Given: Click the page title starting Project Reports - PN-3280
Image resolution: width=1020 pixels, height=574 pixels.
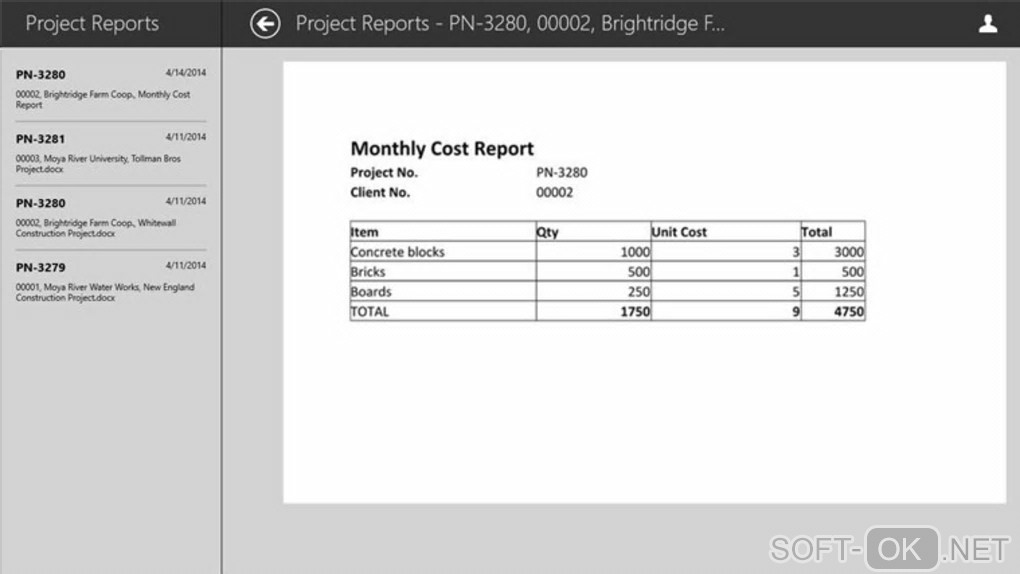Looking at the screenshot, I should click(x=510, y=23).
